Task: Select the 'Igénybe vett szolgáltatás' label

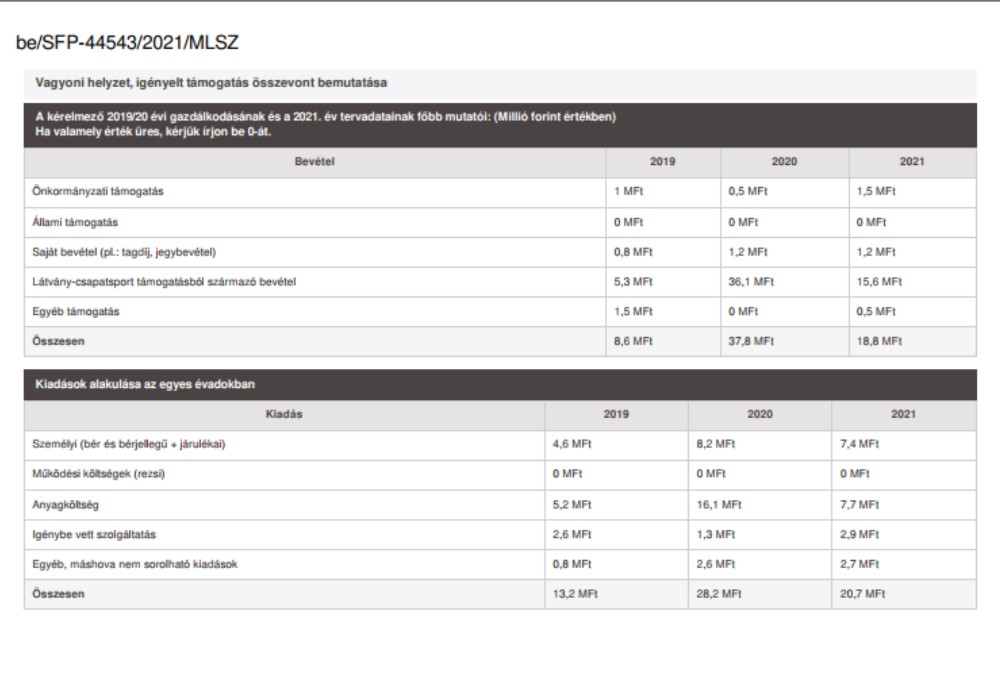Action: (94, 535)
